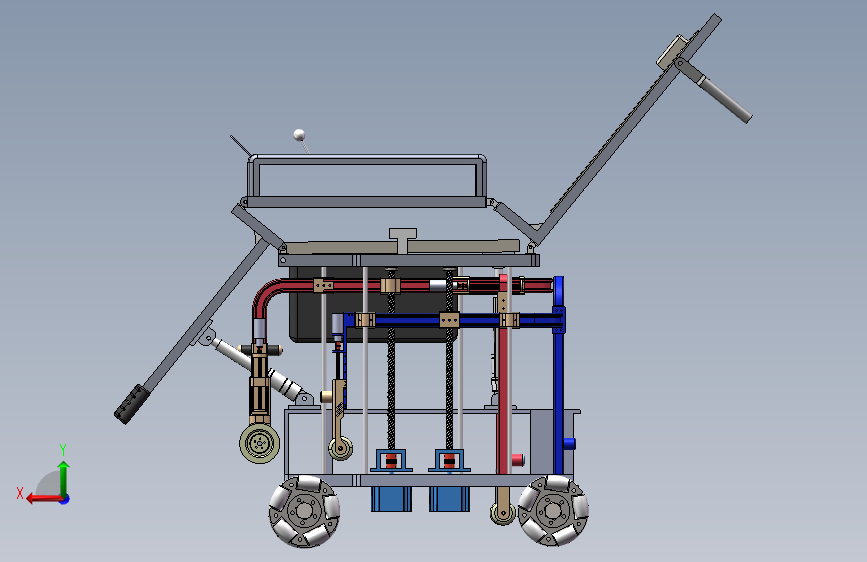Select the white ball knob above the frame

tap(299, 134)
